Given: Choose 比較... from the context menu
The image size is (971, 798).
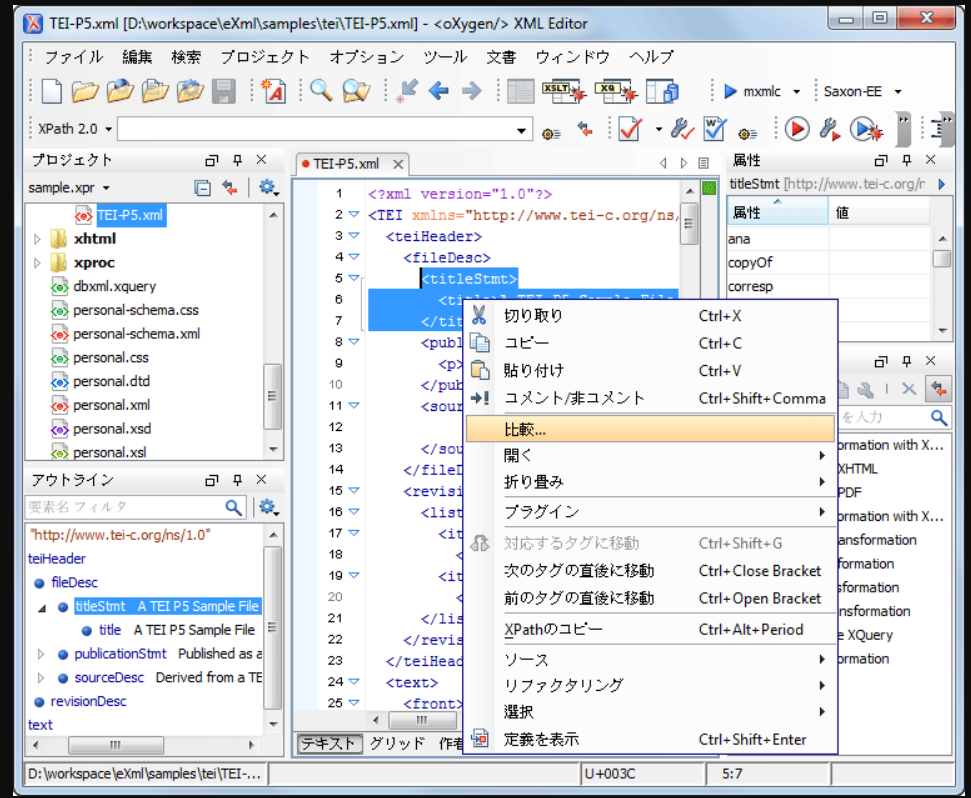Looking at the screenshot, I should pos(525,429).
